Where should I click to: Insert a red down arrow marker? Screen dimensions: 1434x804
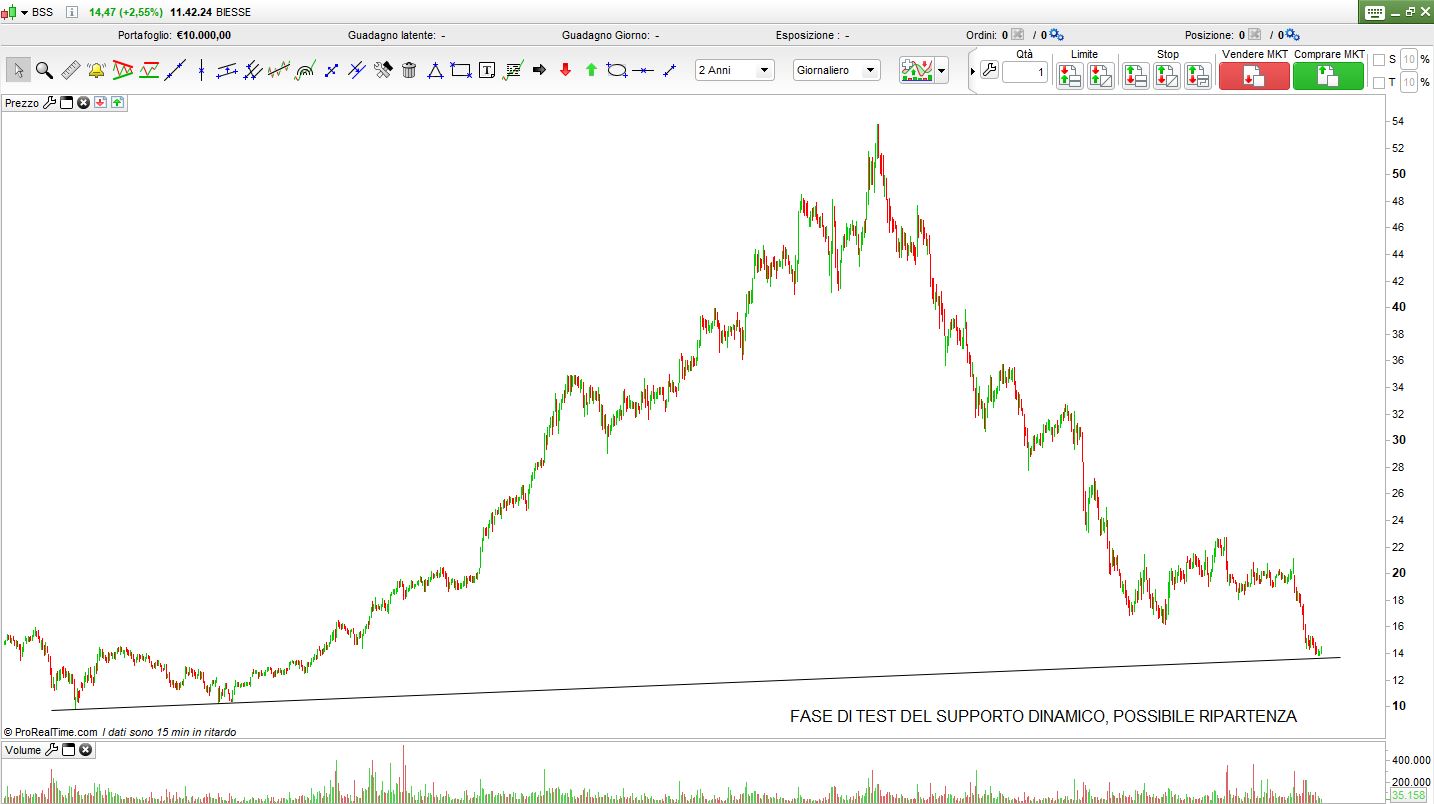click(565, 70)
